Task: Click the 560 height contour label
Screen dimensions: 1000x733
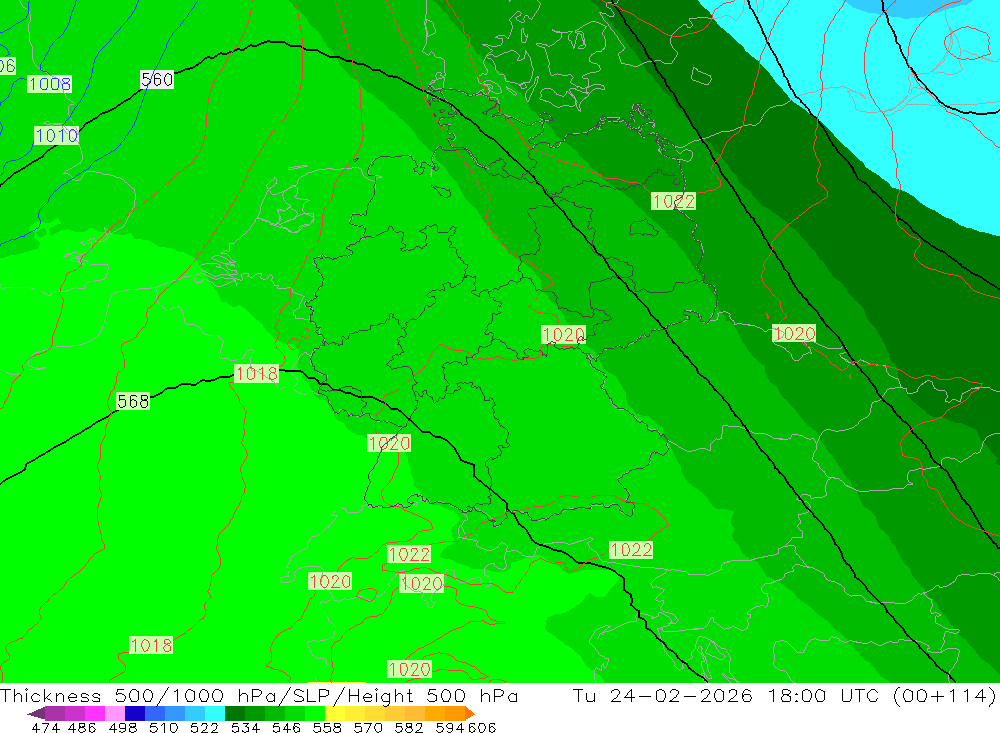Action: click(x=157, y=80)
